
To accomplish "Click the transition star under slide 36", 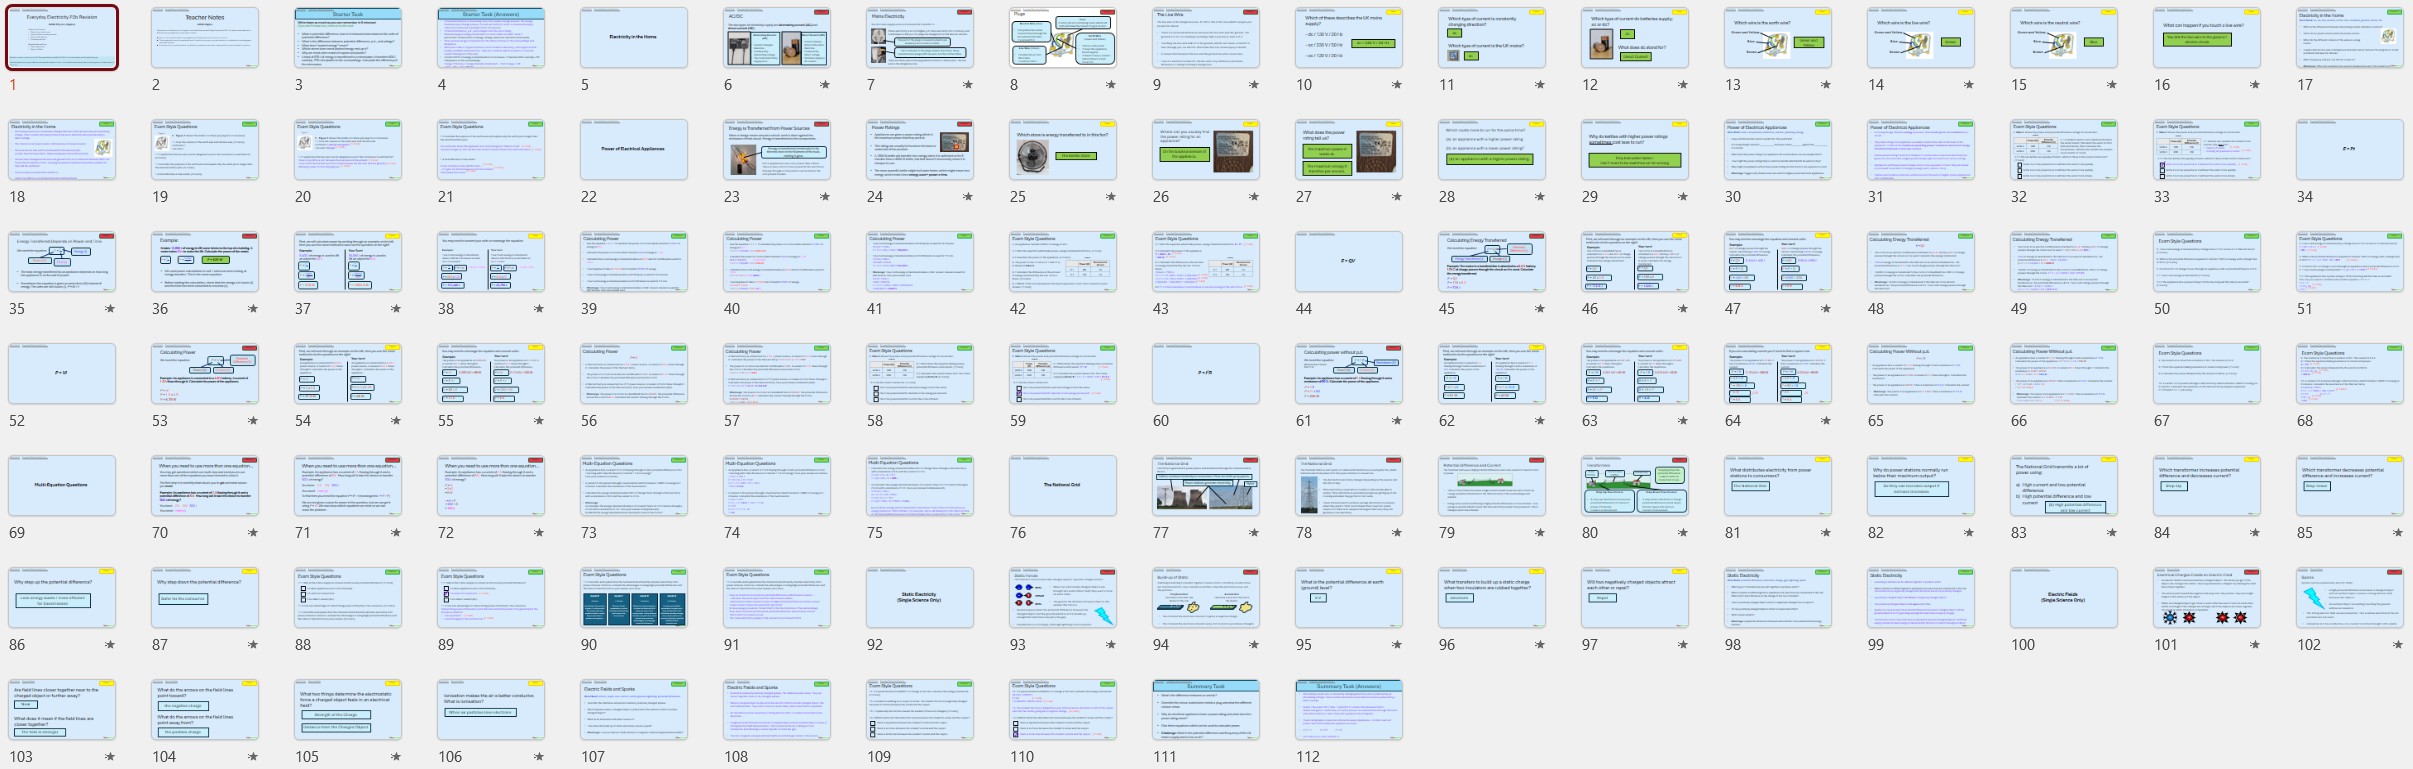I will click(252, 309).
